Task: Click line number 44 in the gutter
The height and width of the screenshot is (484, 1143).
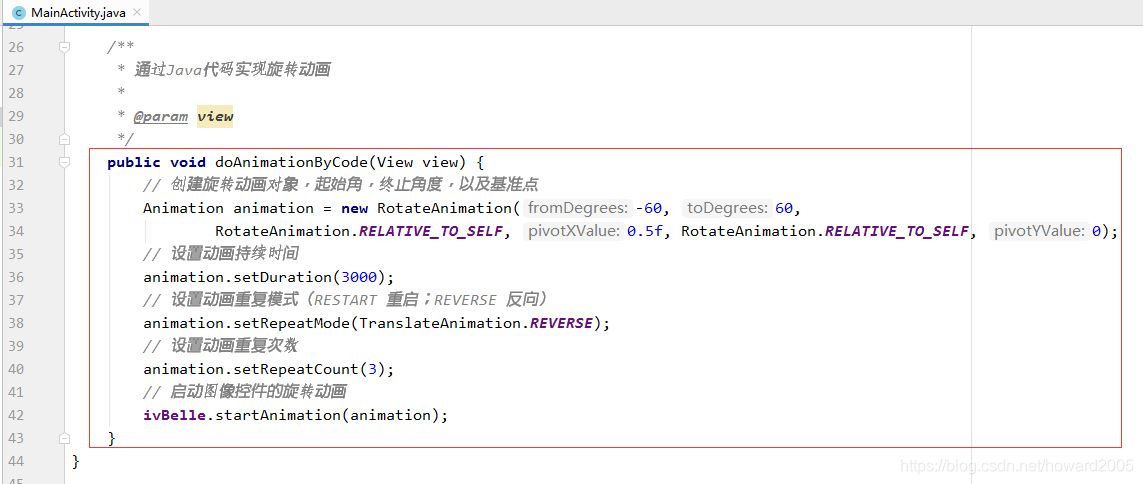Action: pos(16,461)
